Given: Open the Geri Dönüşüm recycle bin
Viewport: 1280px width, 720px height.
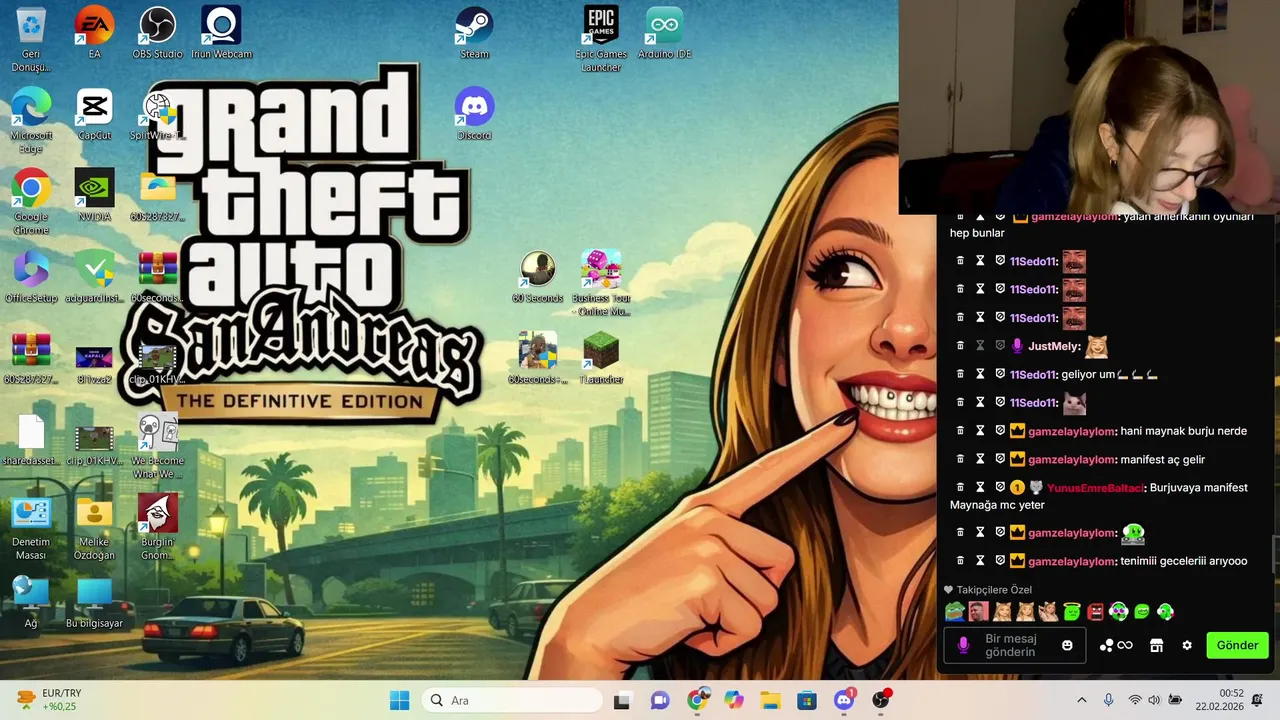Looking at the screenshot, I should (31, 39).
